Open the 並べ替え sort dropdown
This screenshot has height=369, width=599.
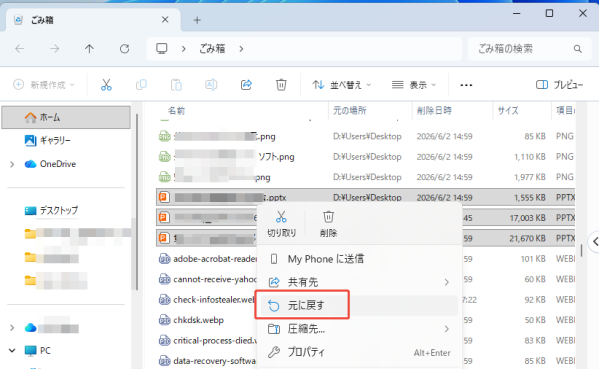(341, 85)
